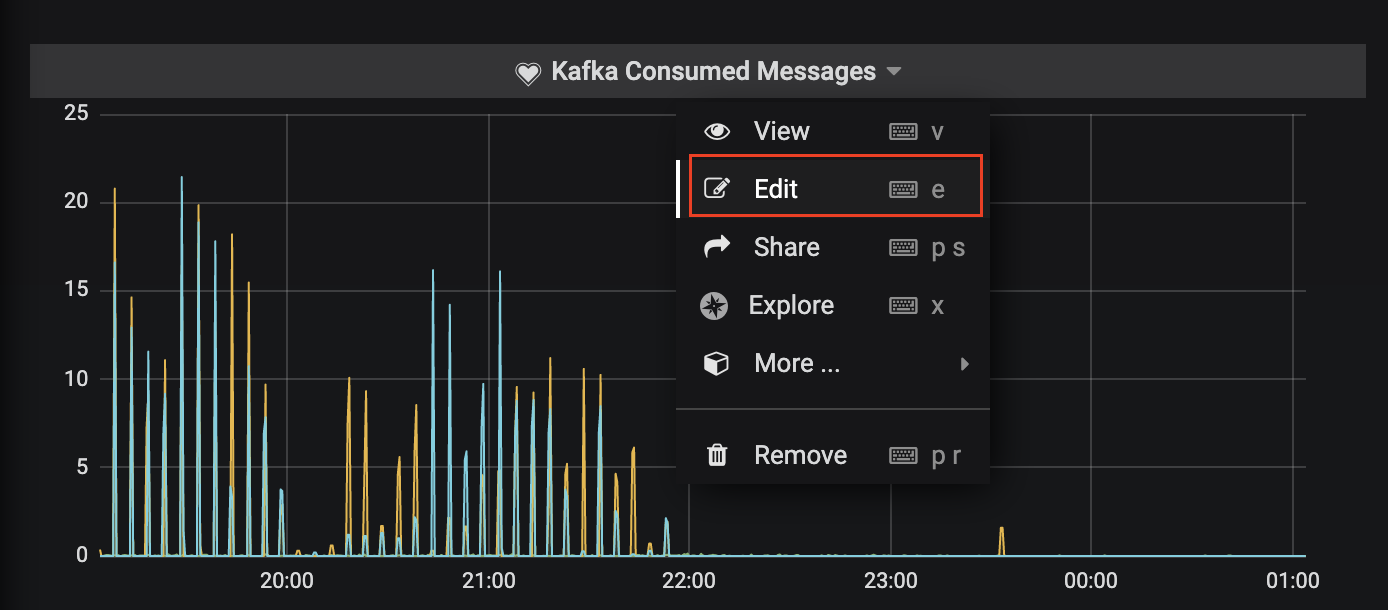The height and width of the screenshot is (610, 1388).
Task: Click the keyboard shortcut icon beside 'e'
Action: coord(903,189)
